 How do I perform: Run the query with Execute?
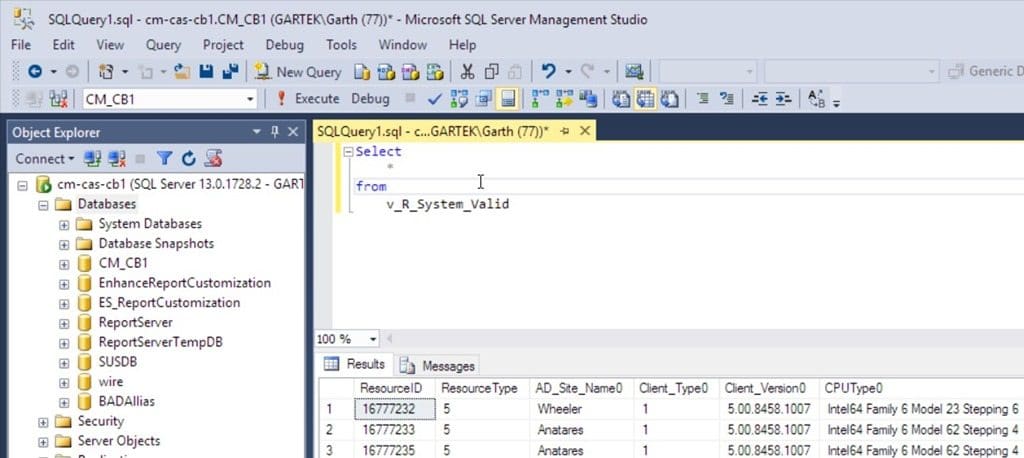[x=308, y=99]
